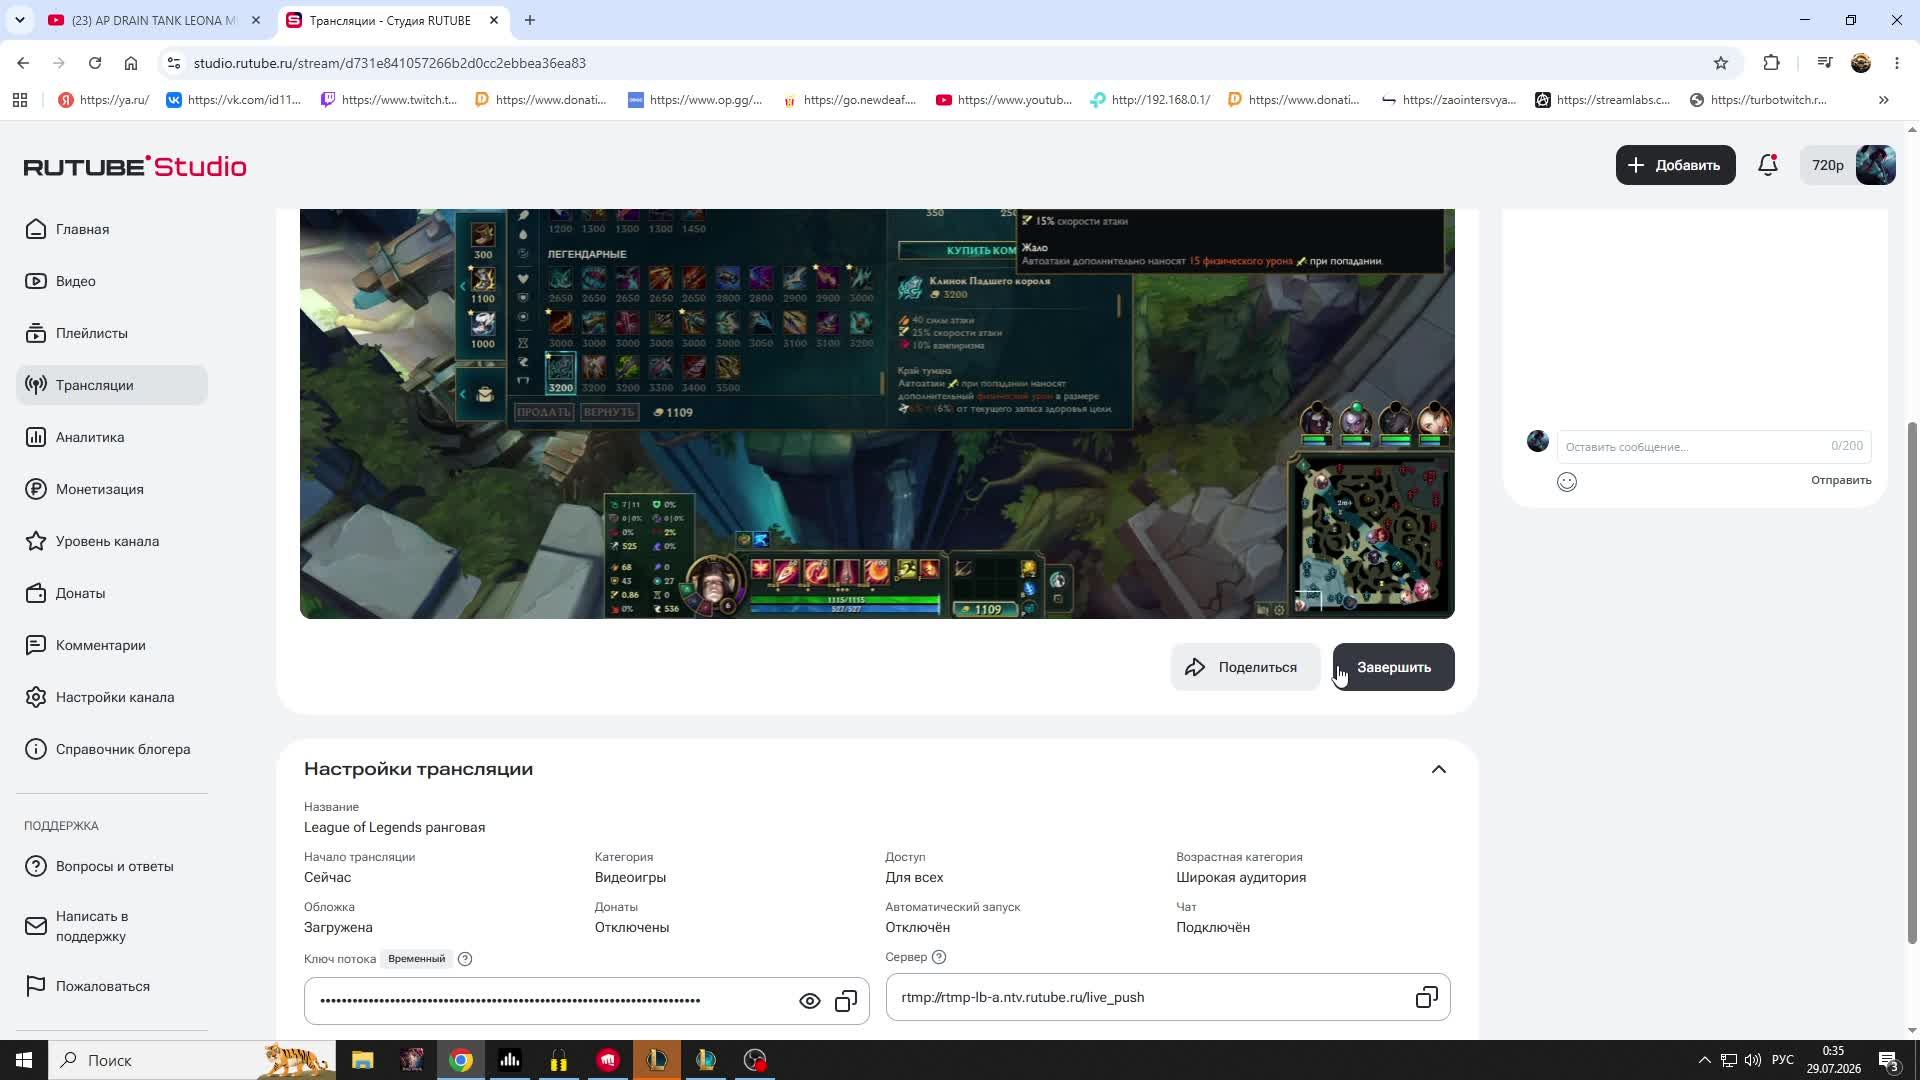Image resolution: width=1920 pixels, height=1080 pixels.
Task: Reload the page
Action: [x=95, y=63]
